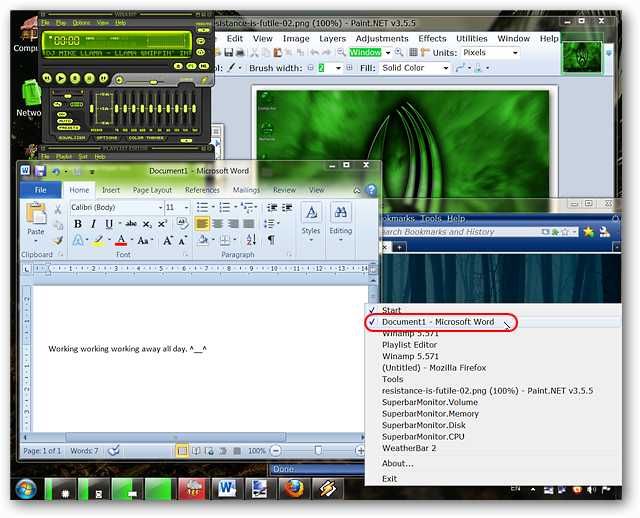Align text left in Word
Image resolution: width=640 pixels, height=518 pixels.
[202, 224]
